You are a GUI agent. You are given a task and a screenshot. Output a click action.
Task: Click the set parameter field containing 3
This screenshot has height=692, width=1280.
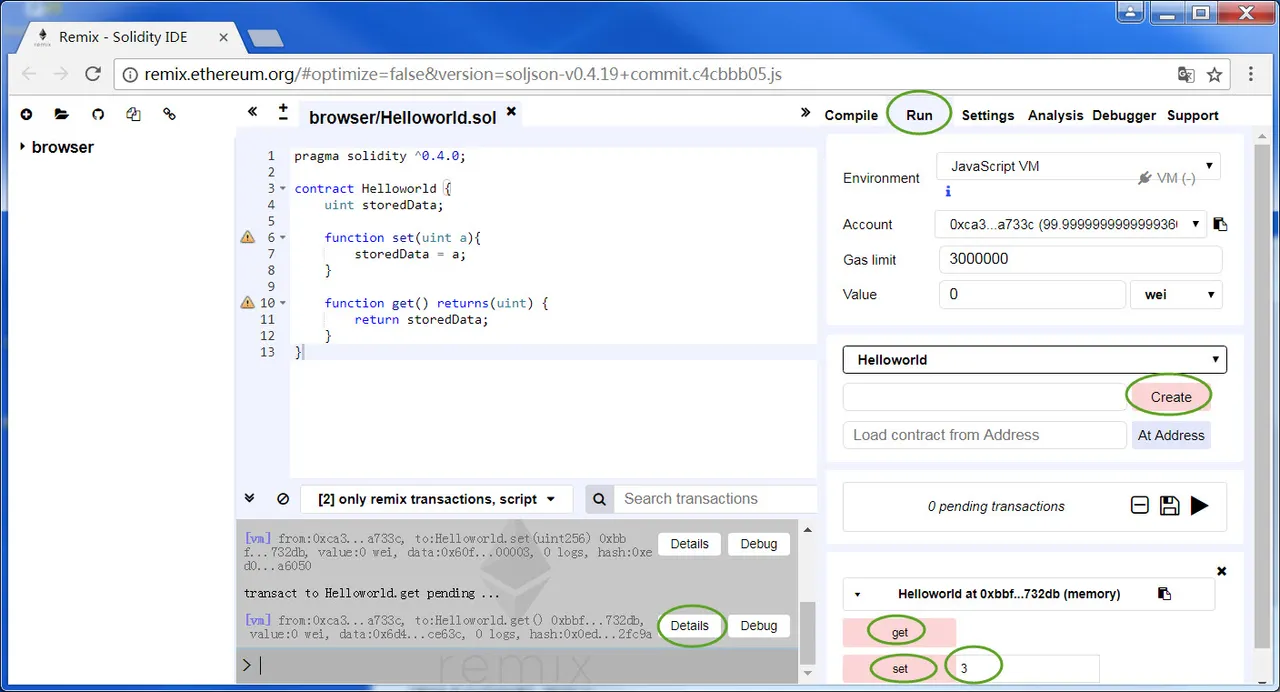click(1027, 668)
